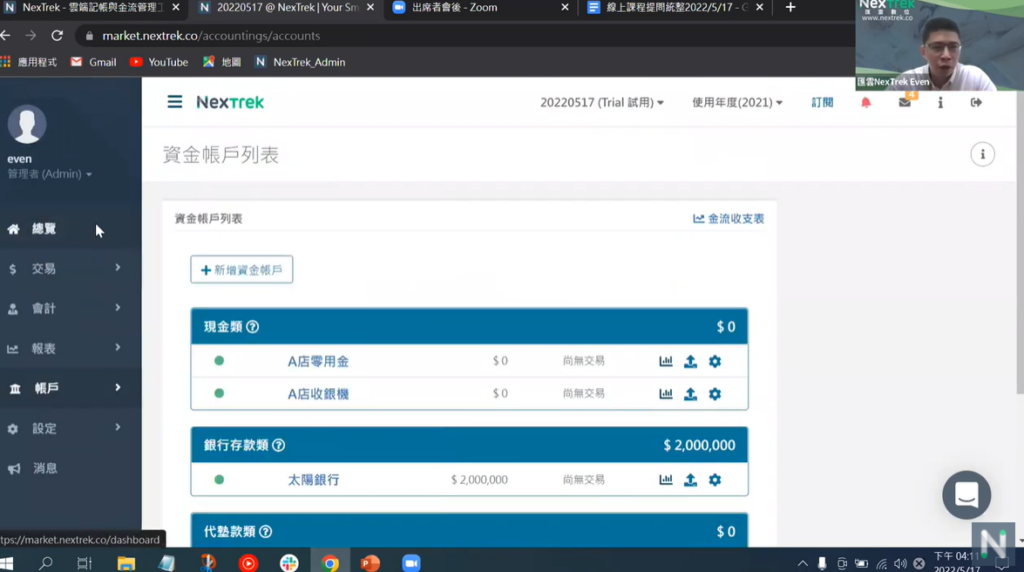Reload the browser page

(57, 35)
